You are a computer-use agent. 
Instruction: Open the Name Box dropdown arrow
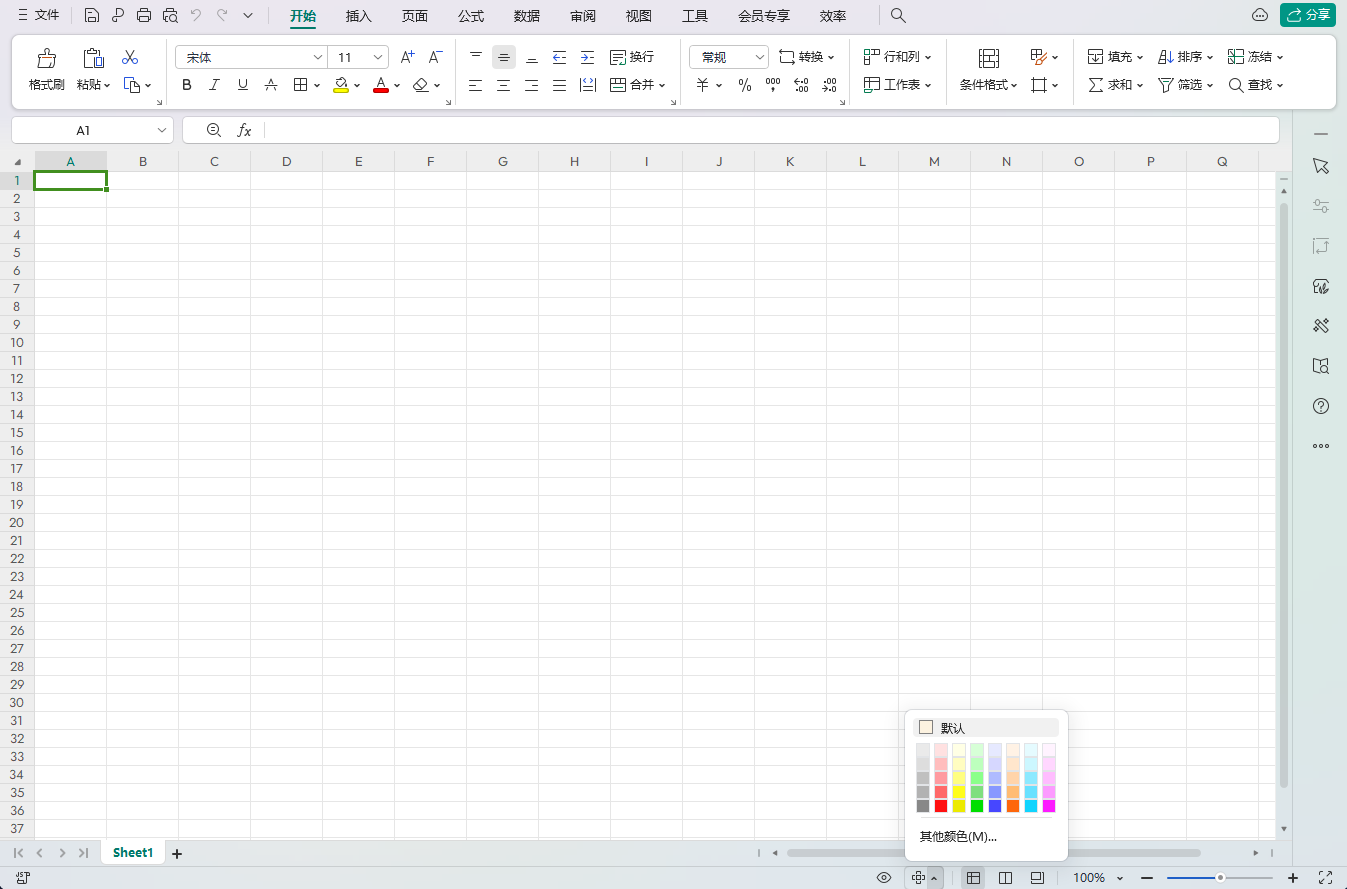tap(162, 130)
